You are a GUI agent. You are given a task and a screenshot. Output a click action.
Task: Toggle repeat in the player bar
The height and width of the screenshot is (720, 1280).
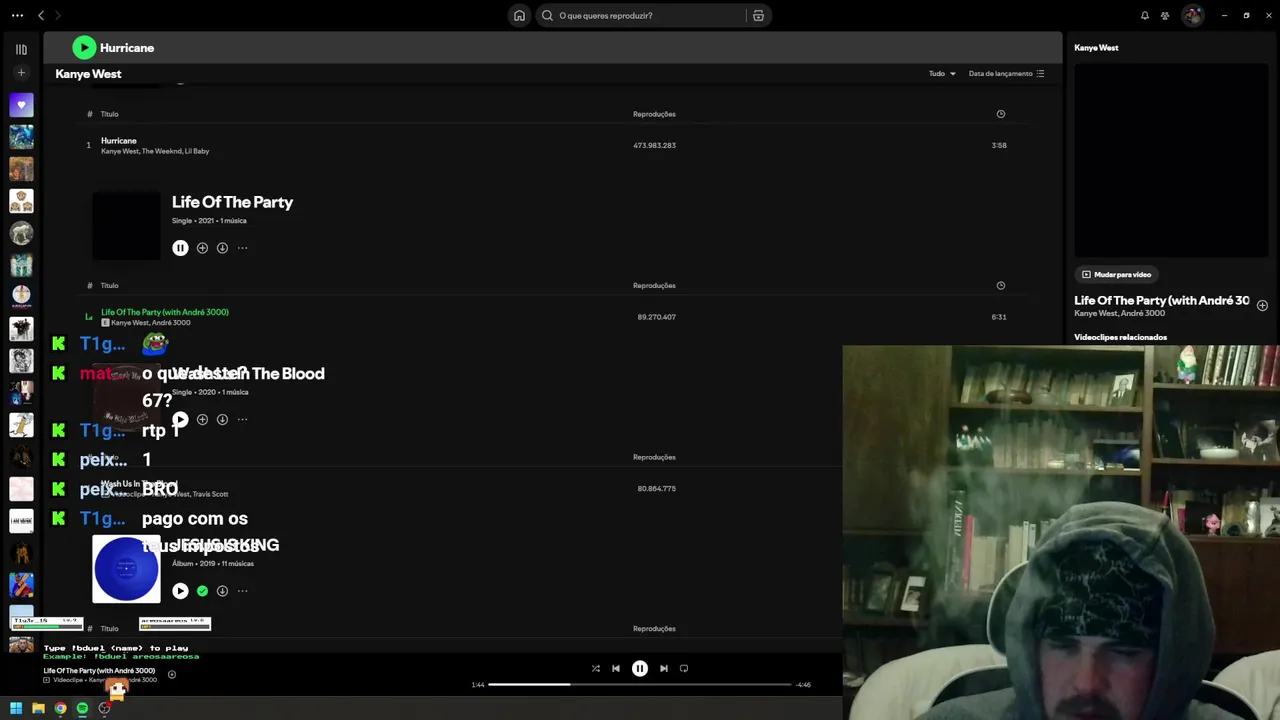click(684, 669)
